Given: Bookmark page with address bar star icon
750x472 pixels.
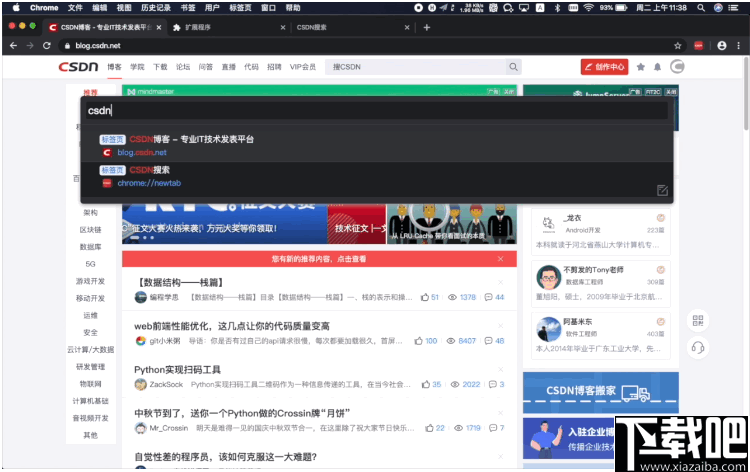Looking at the screenshot, I should (677, 46).
